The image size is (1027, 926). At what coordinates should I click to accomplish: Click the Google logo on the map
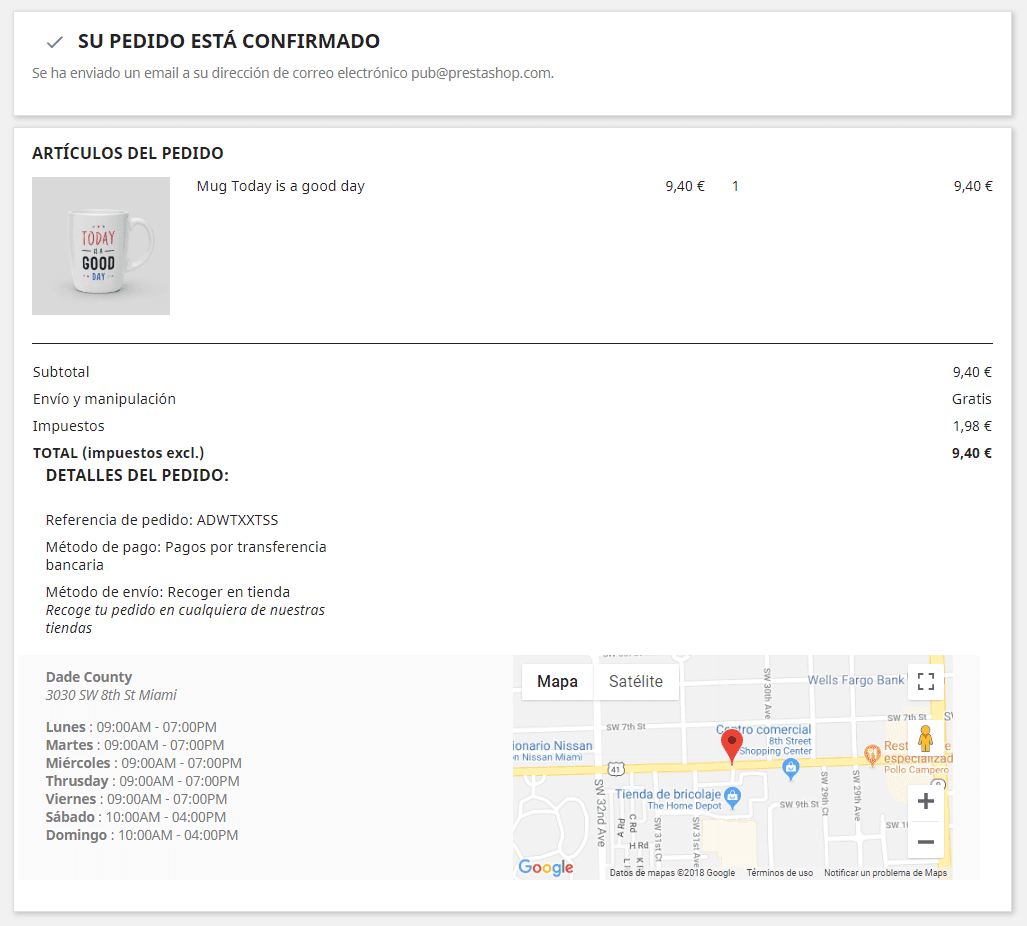coord(543,866)
